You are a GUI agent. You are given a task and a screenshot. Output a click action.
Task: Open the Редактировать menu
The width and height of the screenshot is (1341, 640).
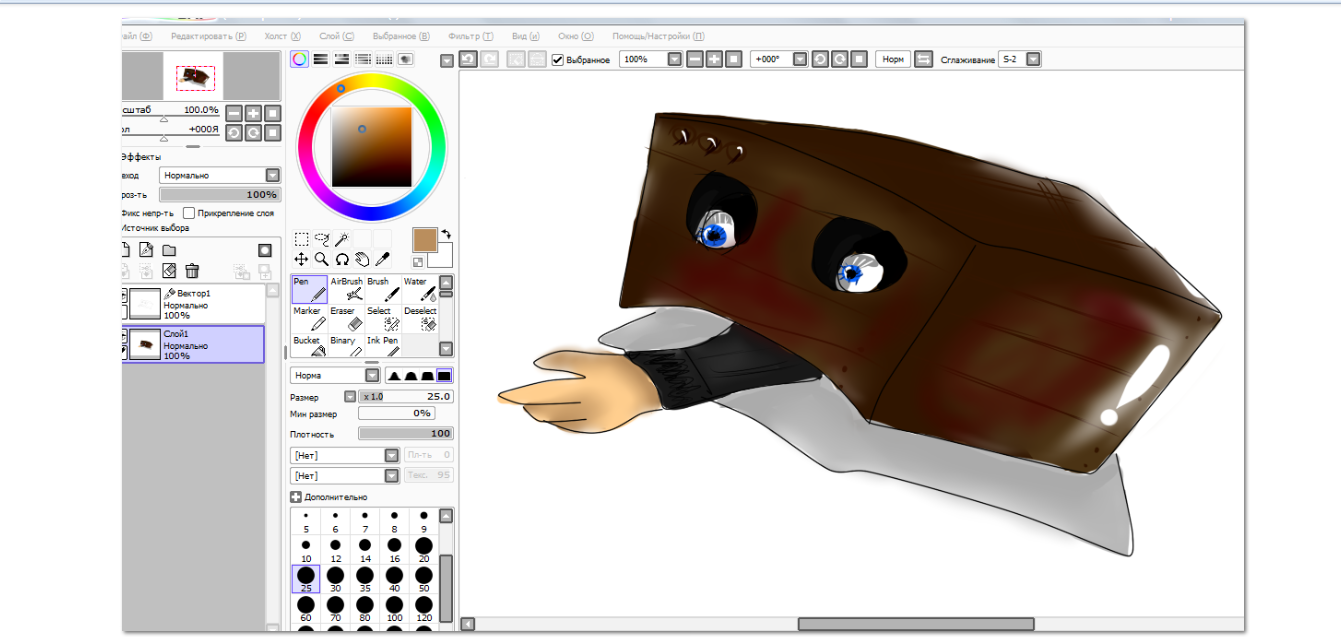[x=209, y=35]
